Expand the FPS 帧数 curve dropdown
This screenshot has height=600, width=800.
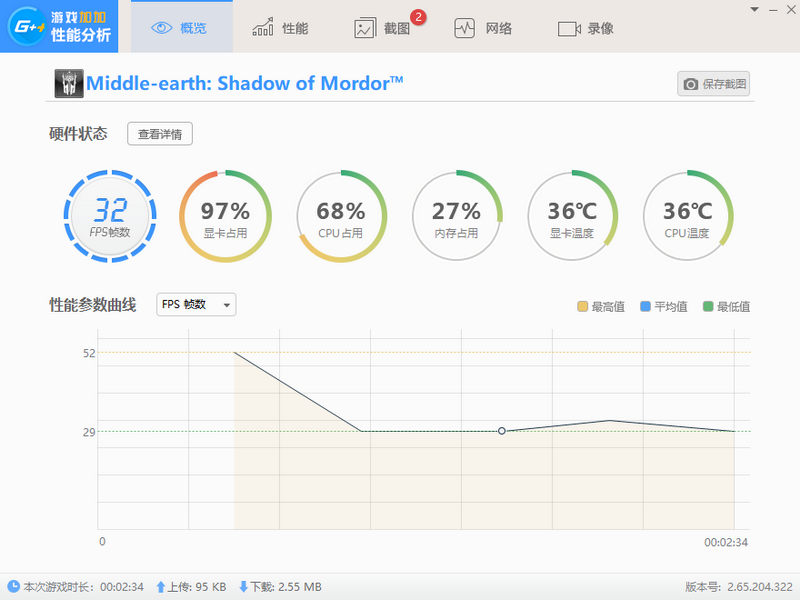(196, 305)
